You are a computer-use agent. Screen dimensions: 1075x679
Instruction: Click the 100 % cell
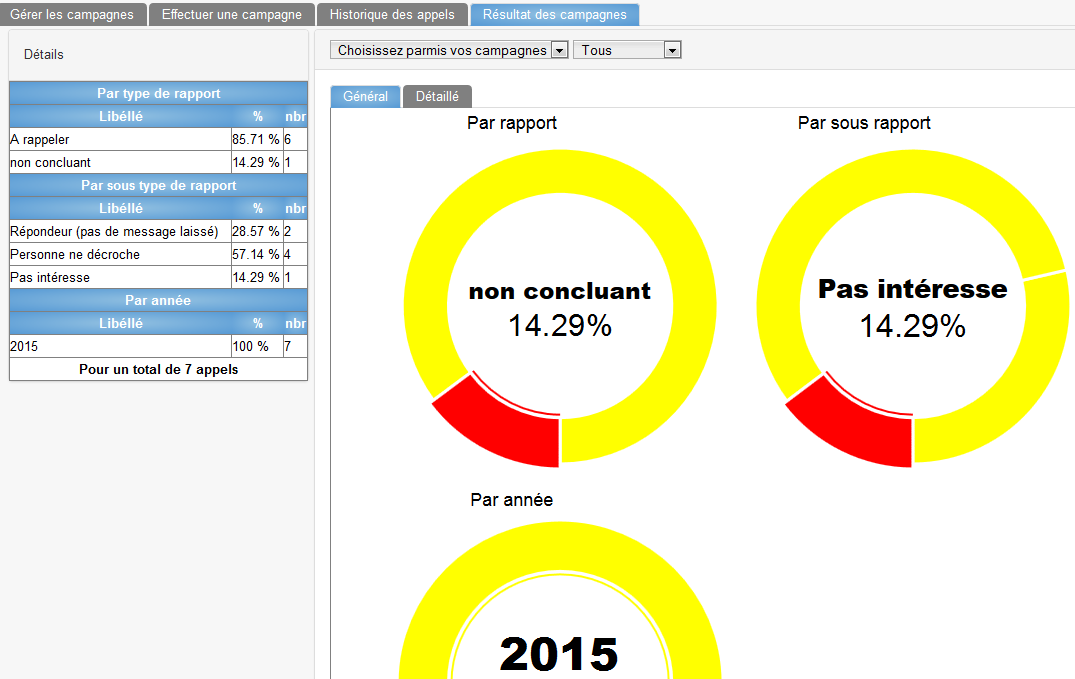[x=256, y=346]
